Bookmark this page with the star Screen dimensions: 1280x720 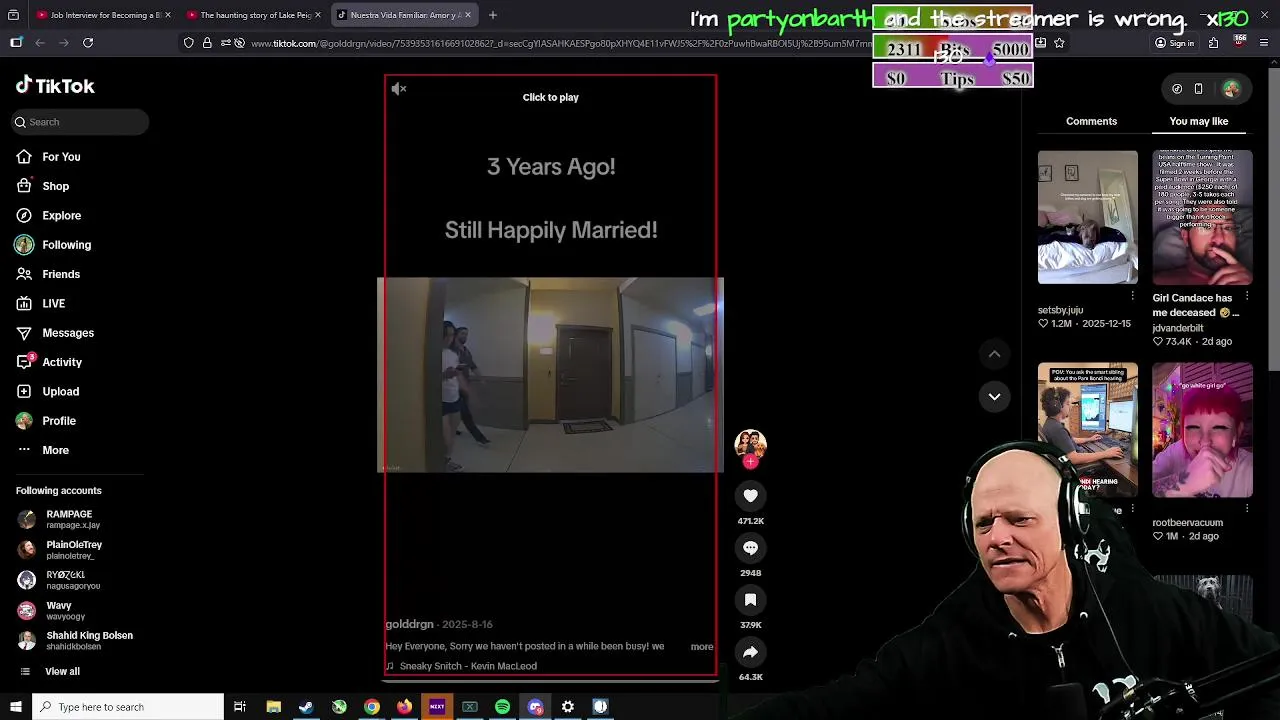click(x=1059, y=43)
